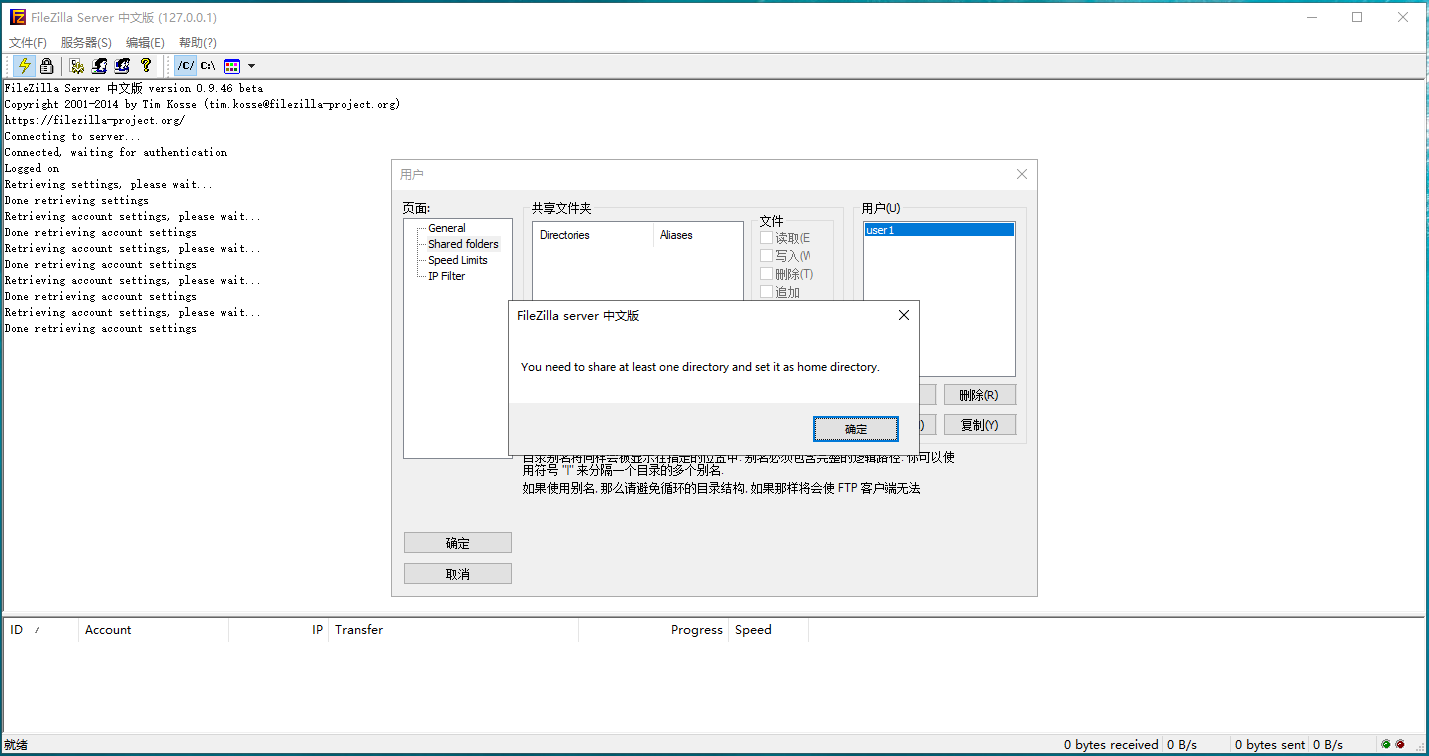Click the 删除(R) user button
The image size is (1429, 756).
point(979,395)
